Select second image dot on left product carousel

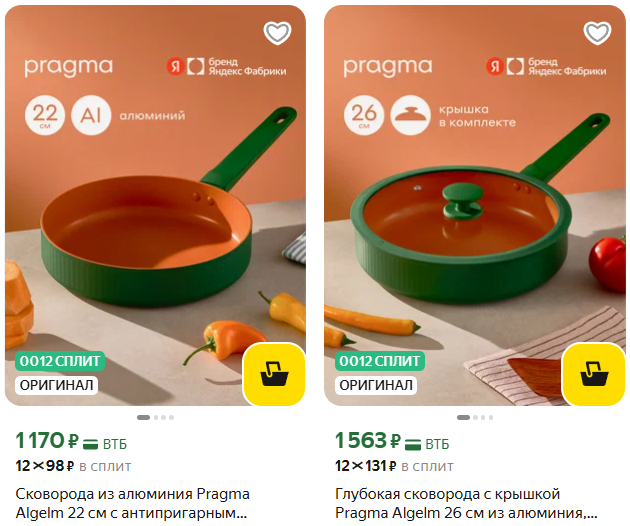(x=156, y=418)
